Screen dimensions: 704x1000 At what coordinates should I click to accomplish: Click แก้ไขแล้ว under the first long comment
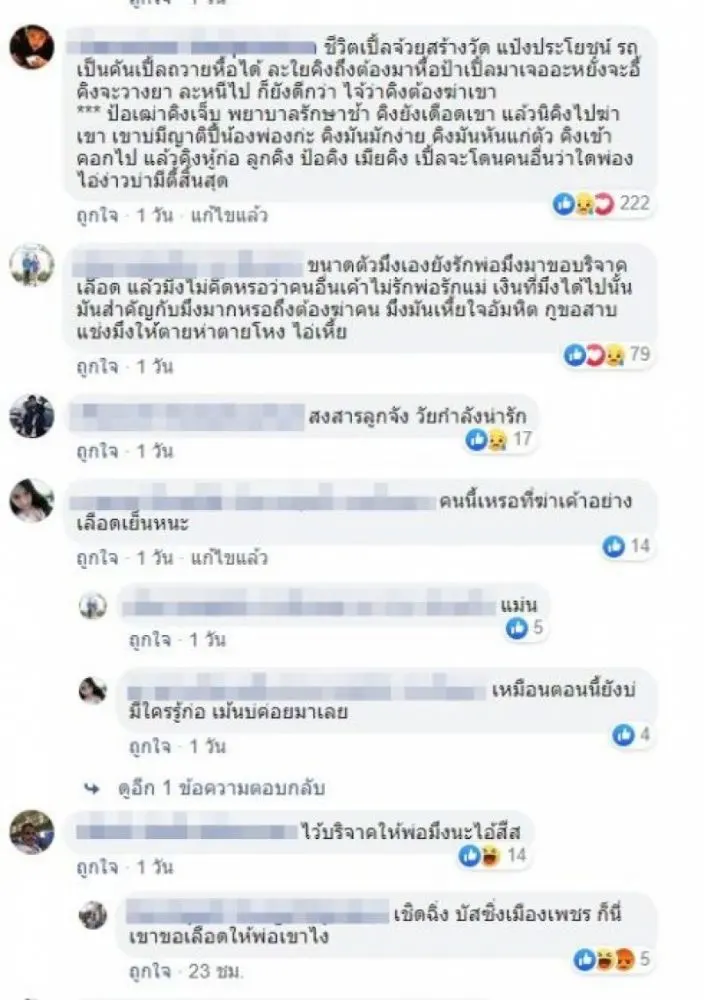[229, 216]
